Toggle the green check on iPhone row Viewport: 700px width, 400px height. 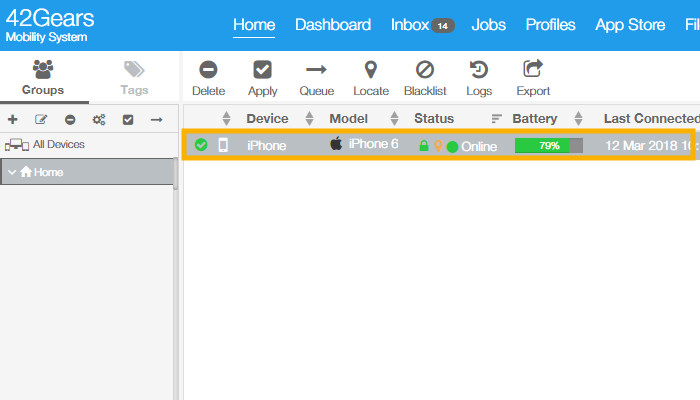(x=201, y=145)
